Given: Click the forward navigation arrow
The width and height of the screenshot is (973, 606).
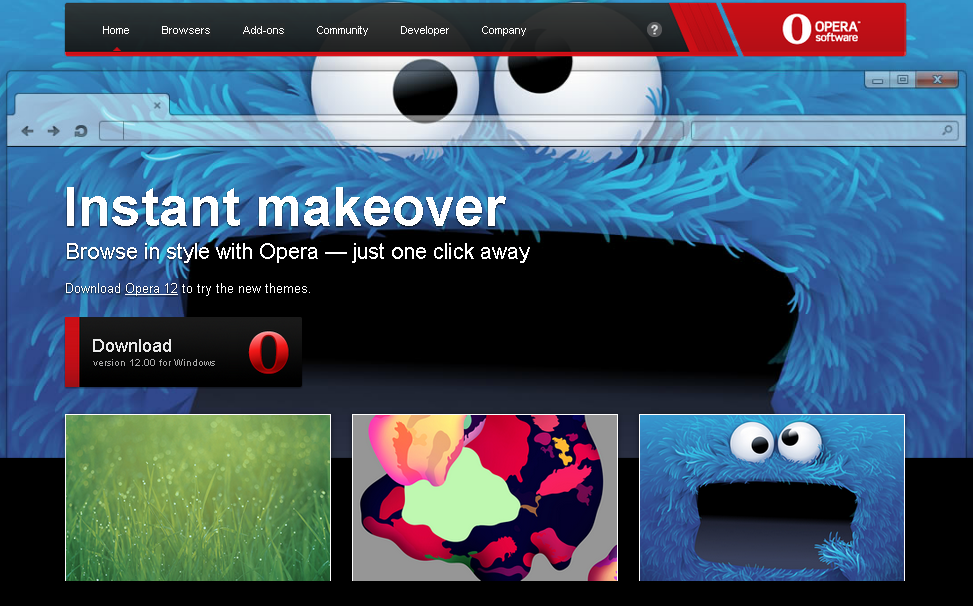Looking at the screenshot, I should click(52, 130).
